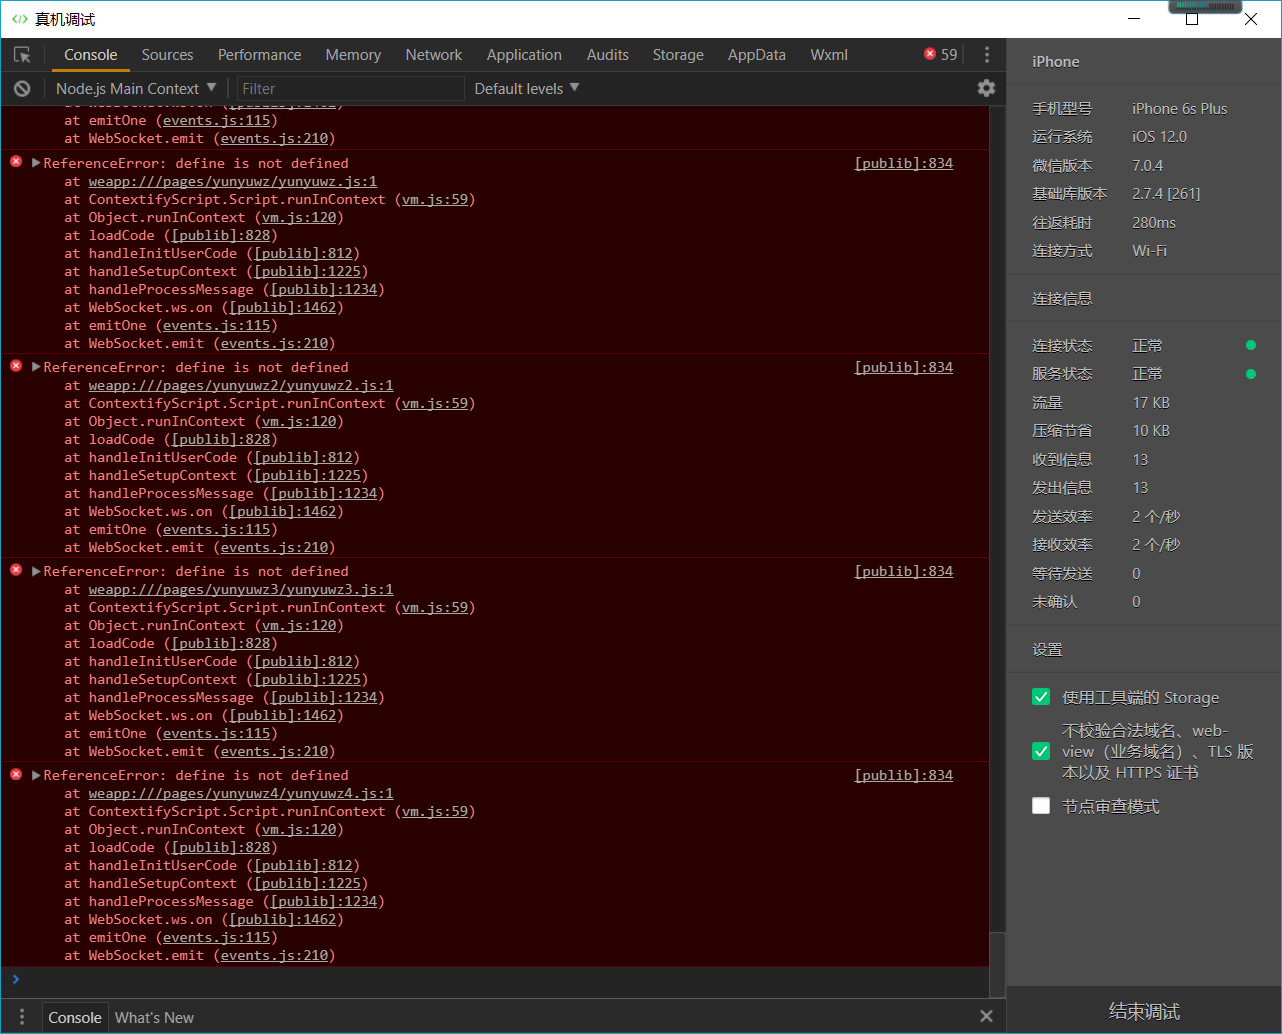Open [publib]:834 source link of yunyuwz.js error

tap(904, 163)
